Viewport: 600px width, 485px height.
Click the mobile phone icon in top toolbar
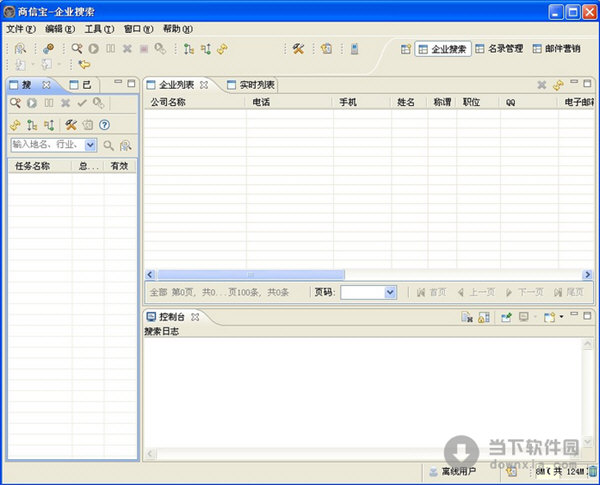tap(354, 49)
